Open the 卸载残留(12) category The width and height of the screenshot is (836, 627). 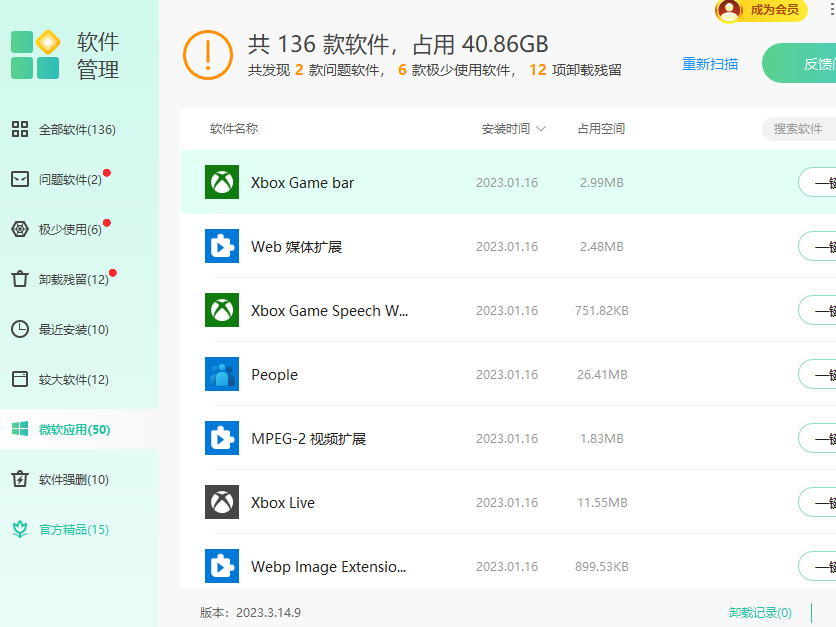(x=79, y=279)
